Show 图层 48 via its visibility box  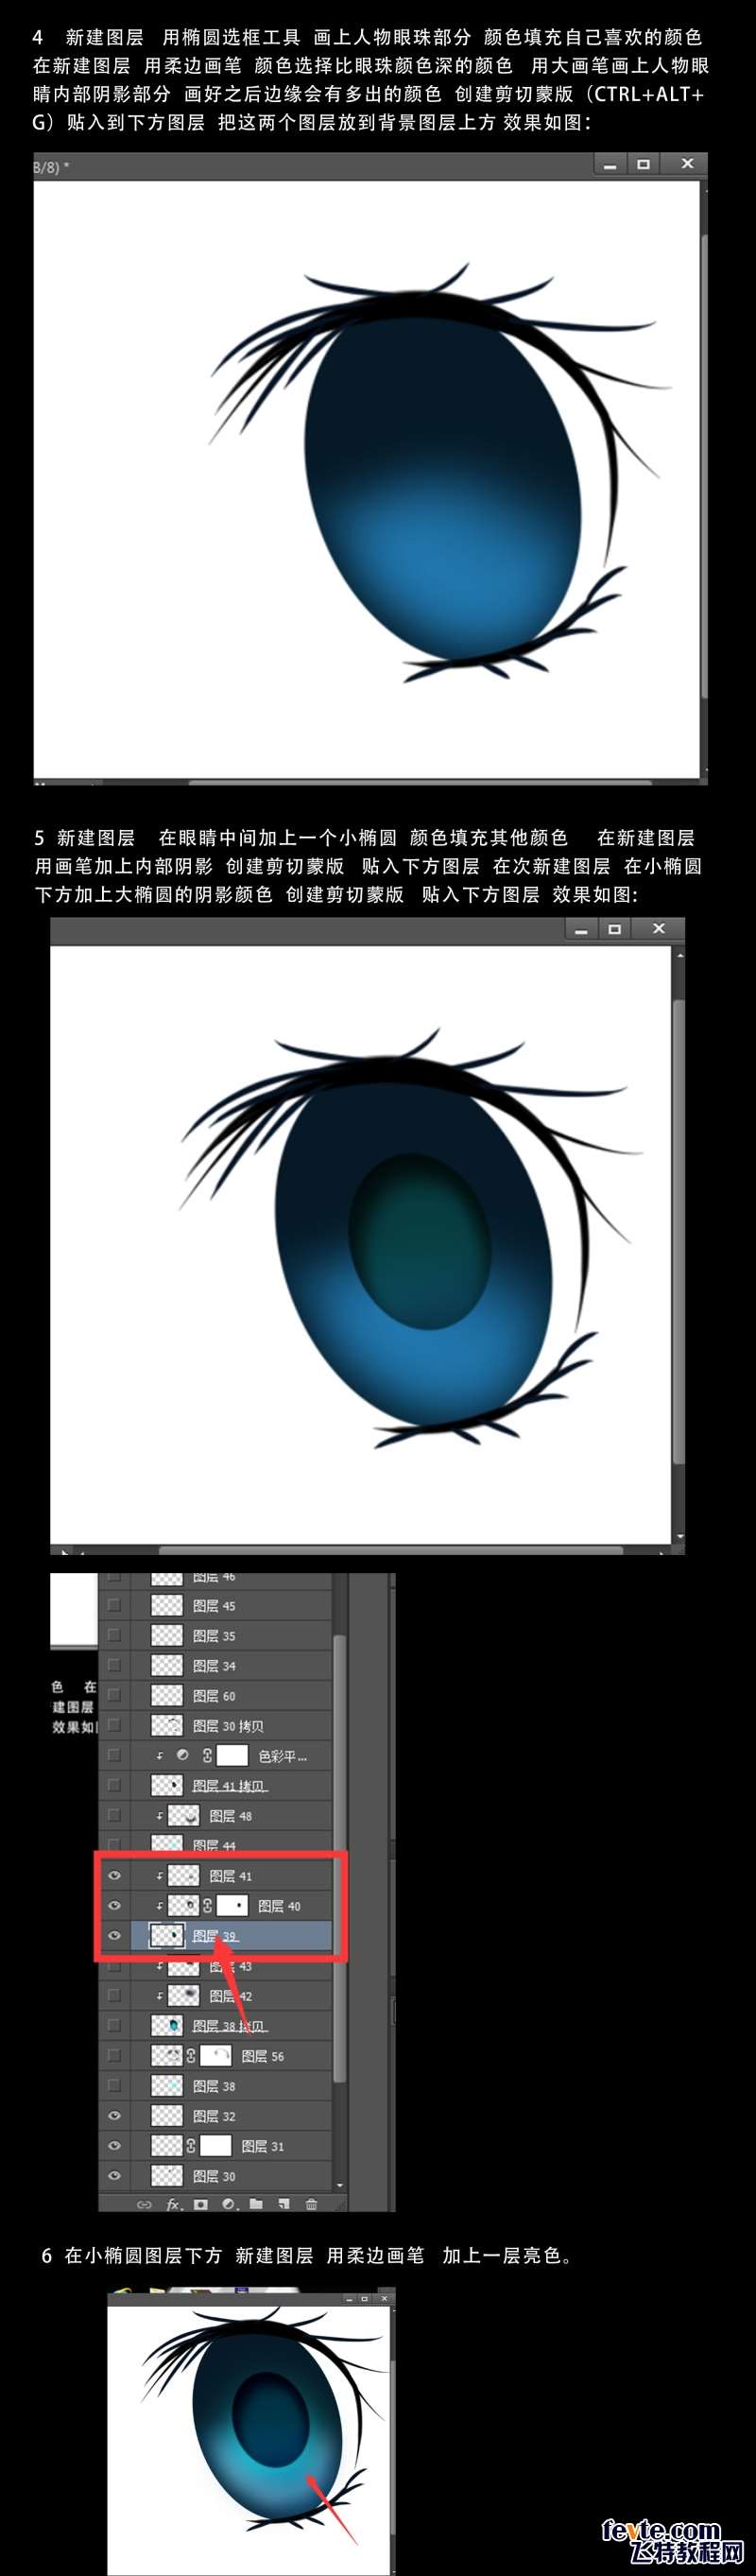(114, 1816)
